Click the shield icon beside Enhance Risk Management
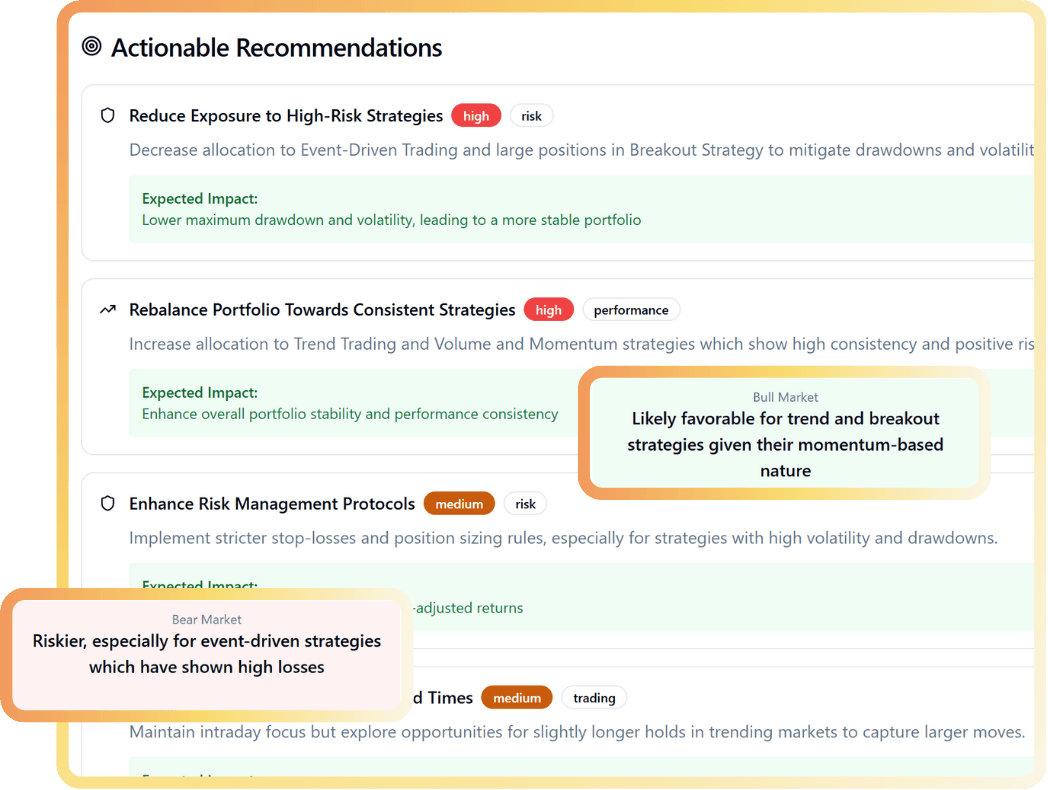The width and height of the screenshot is (1048, 790). (108, 504)
